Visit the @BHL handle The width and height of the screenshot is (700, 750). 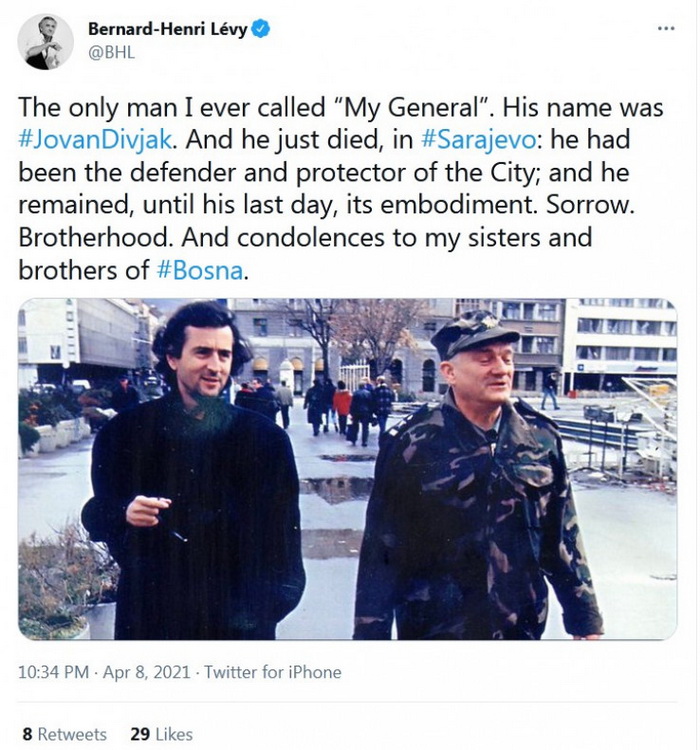coord(111,53)
